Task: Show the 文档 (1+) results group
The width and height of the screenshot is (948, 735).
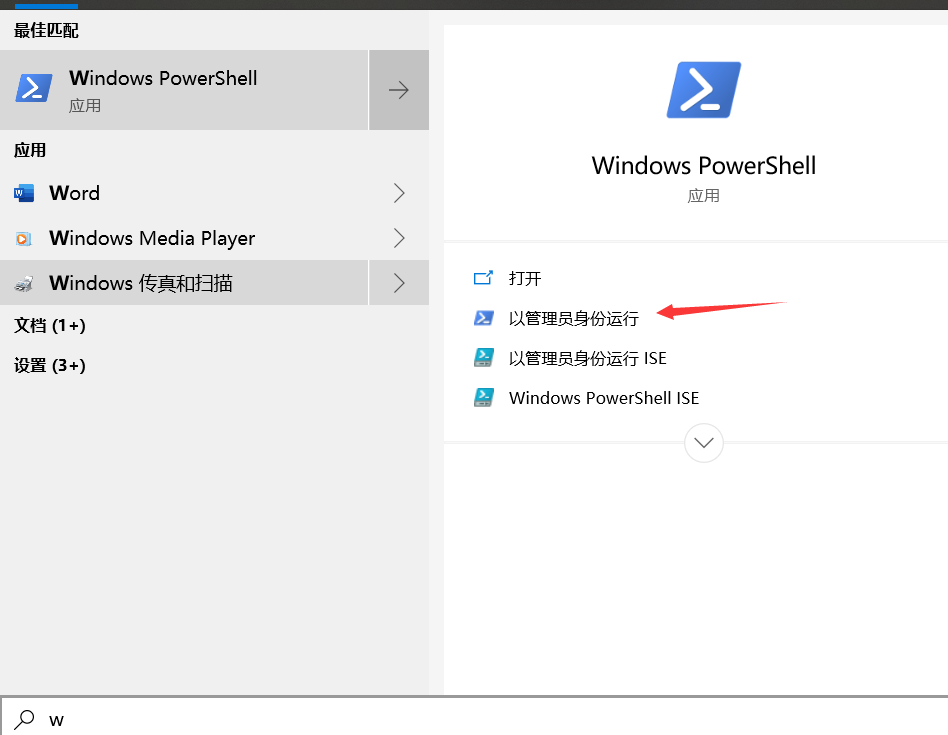Action: coord(50,326)
